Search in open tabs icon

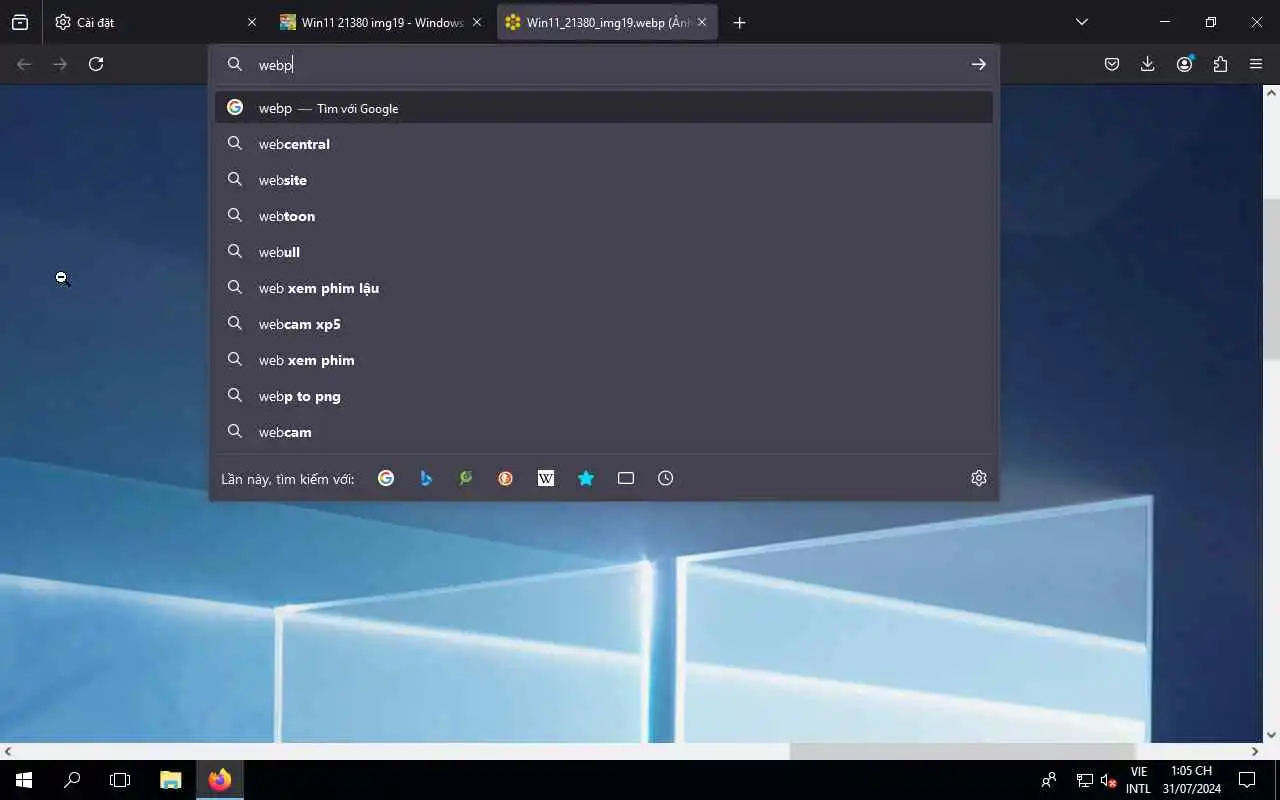tap(626, 478)
